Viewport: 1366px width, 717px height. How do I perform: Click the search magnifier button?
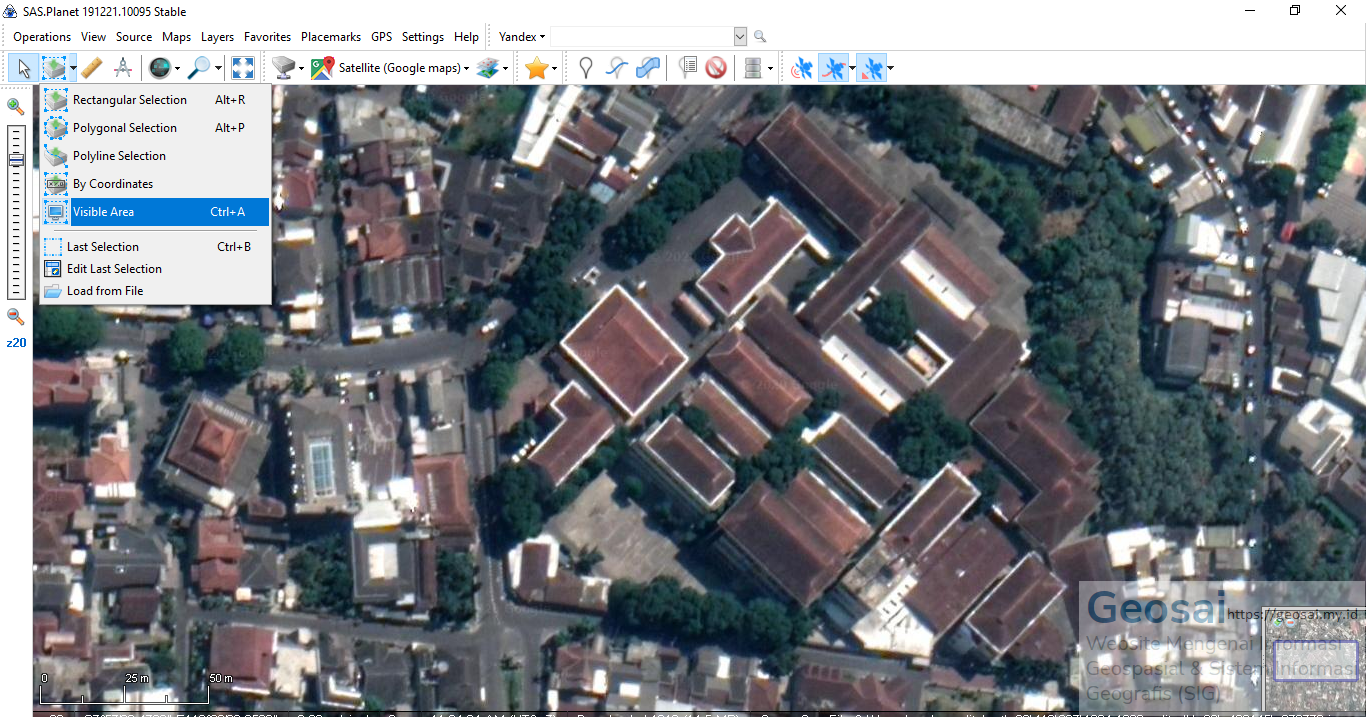coord(759,36)
